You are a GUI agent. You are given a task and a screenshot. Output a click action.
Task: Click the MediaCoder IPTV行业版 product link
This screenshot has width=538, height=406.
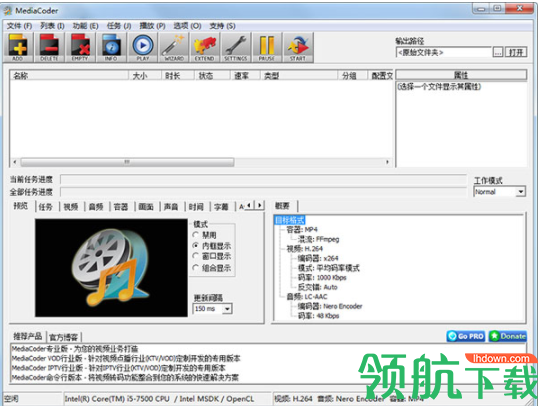(x=118, y=368)
